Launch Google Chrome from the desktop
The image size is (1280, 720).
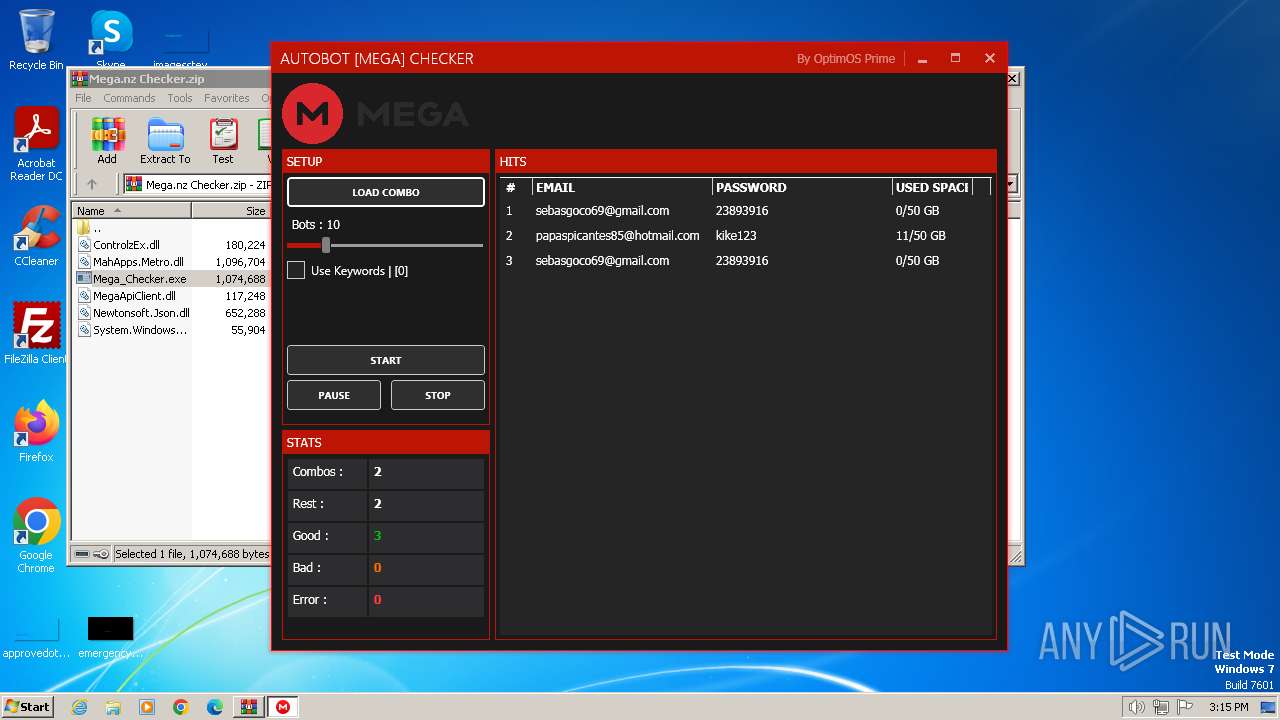click(x=36, y=536)
